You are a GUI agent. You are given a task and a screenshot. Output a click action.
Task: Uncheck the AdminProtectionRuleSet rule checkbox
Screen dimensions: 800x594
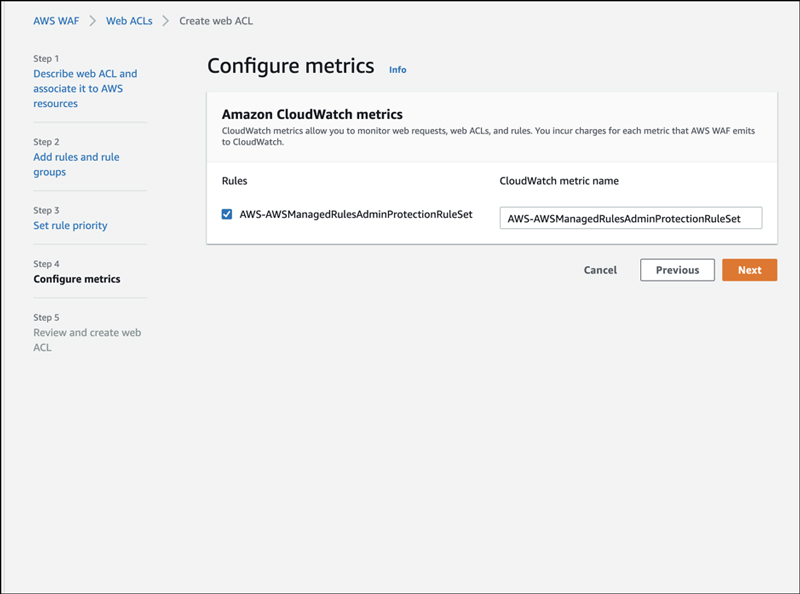[227, 214]
